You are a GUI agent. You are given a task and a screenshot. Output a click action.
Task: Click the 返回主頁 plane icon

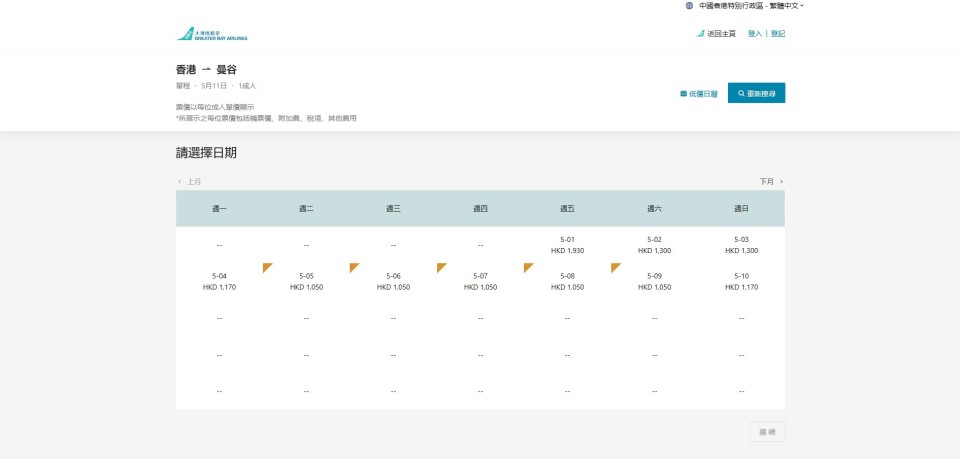(x=700, y=34)
